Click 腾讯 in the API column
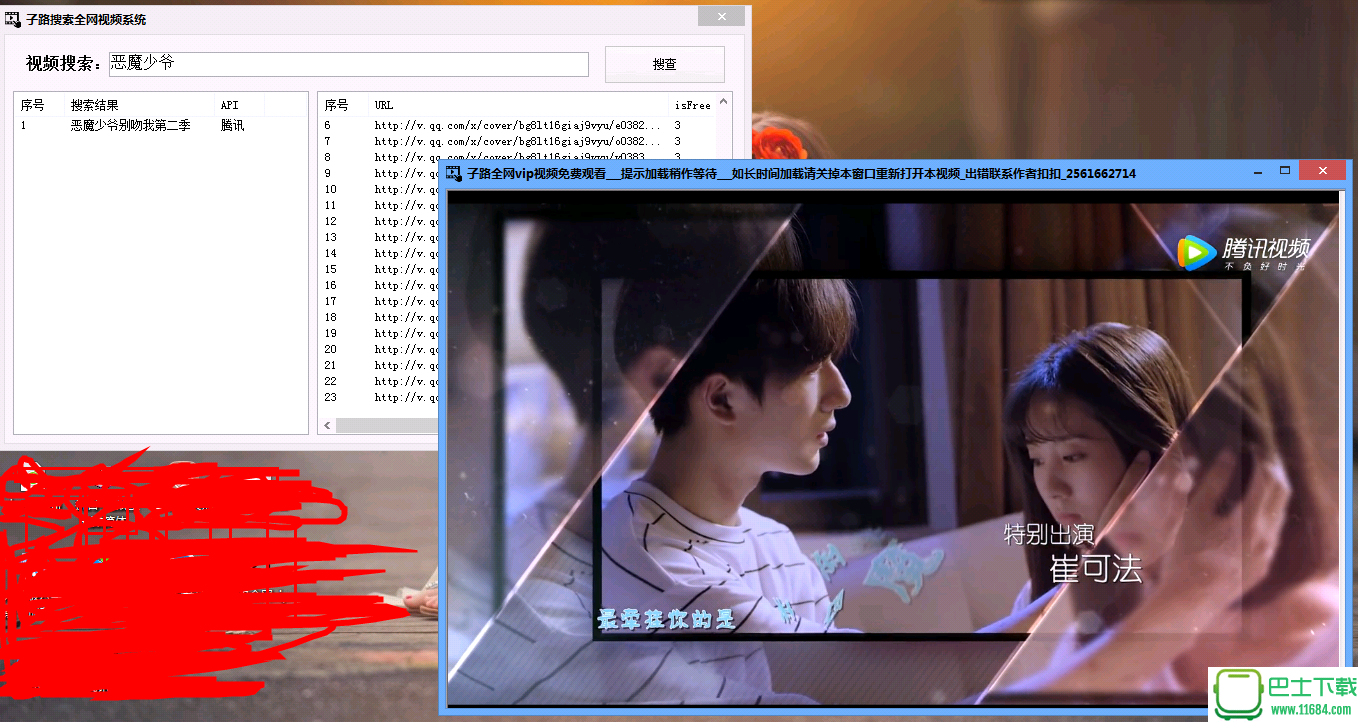Screen dimensions: 1358x722 [232, 125]
